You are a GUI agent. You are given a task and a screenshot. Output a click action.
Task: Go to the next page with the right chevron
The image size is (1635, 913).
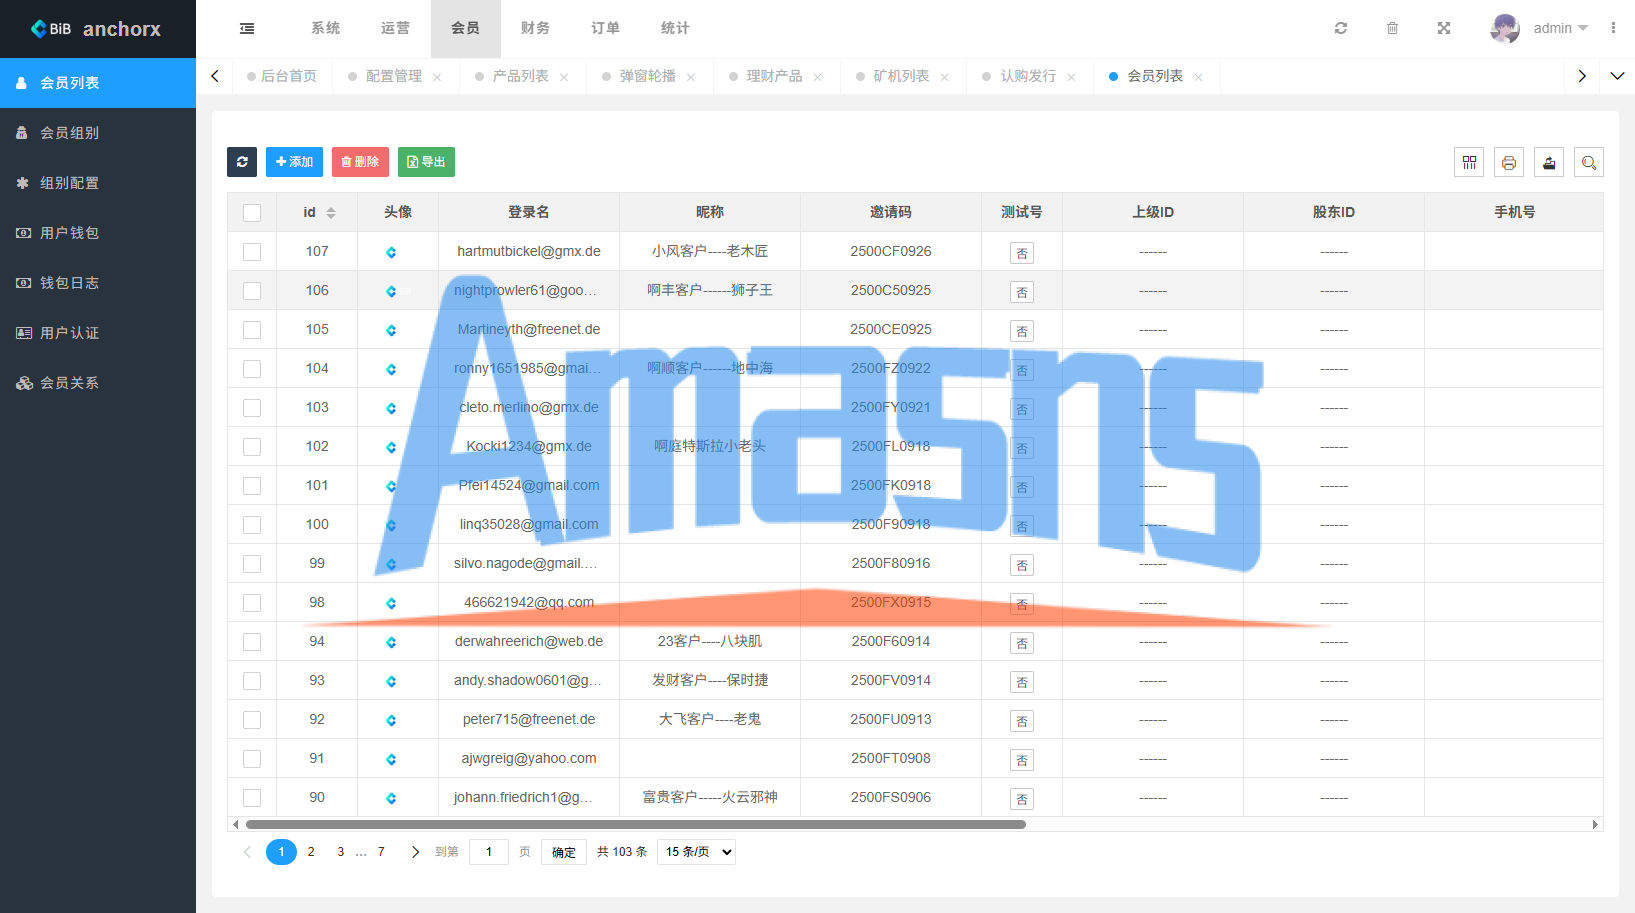tap(415, 852)
